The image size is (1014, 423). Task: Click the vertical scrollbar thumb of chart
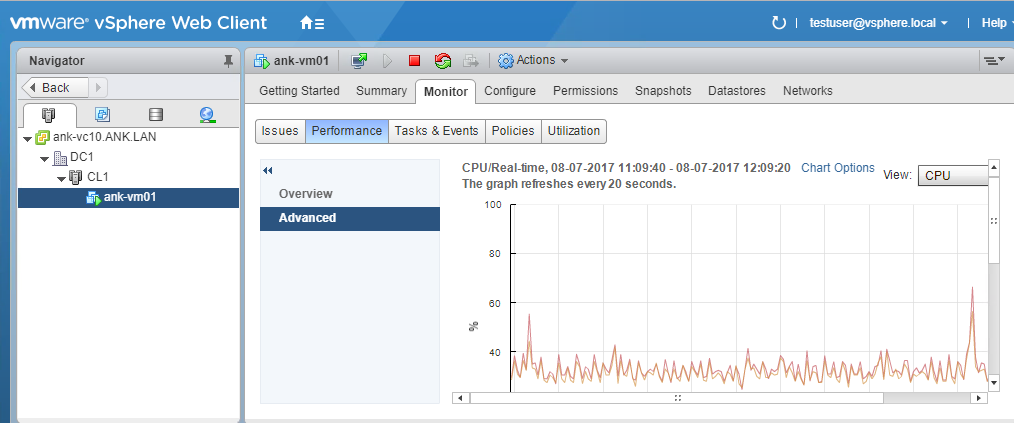click(x=994, y=221)
